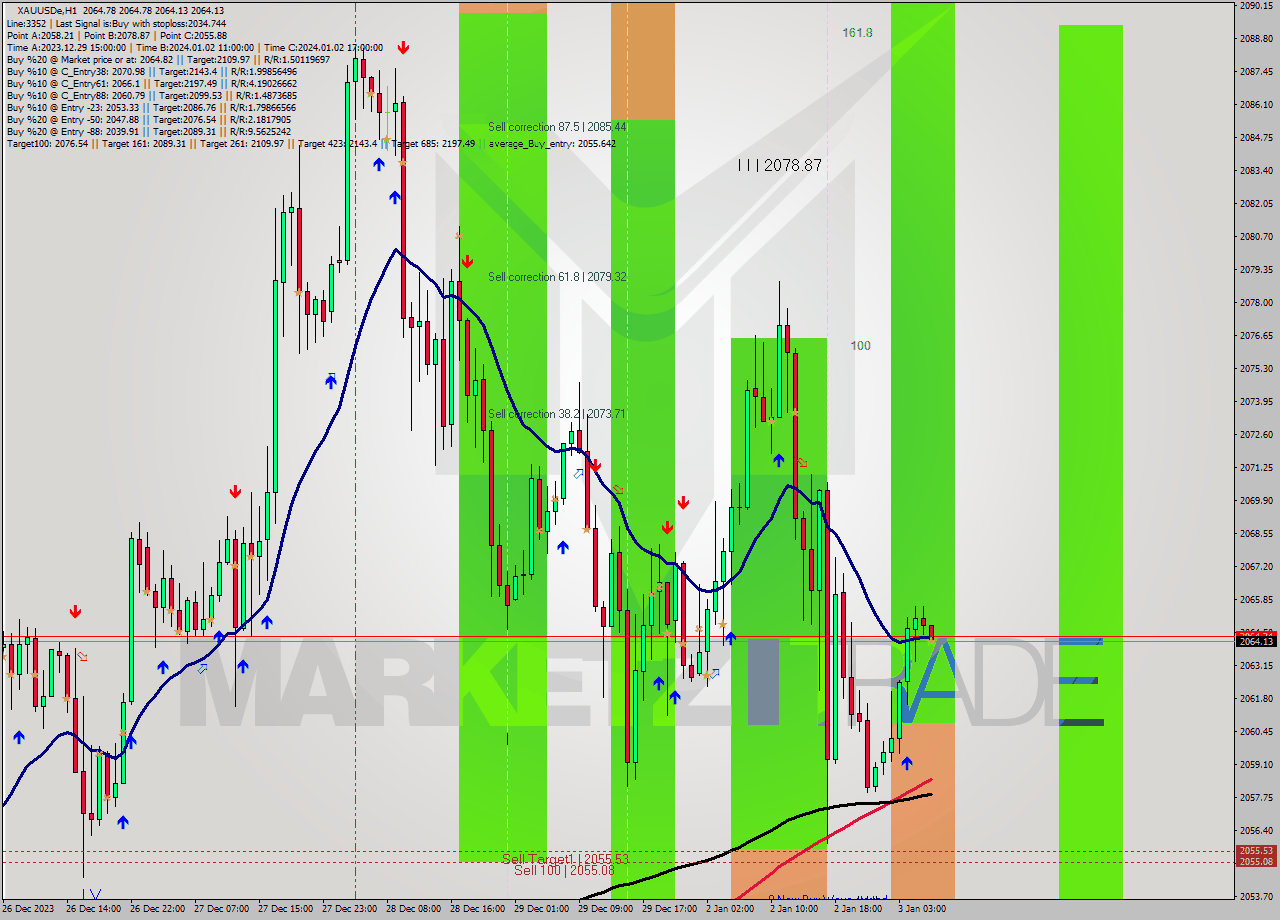The height and width of the screenshot is (920, 1280).
Task: Click the Sell correction 38.2 | 2073.71 label
Action: (x=557, y=414)
